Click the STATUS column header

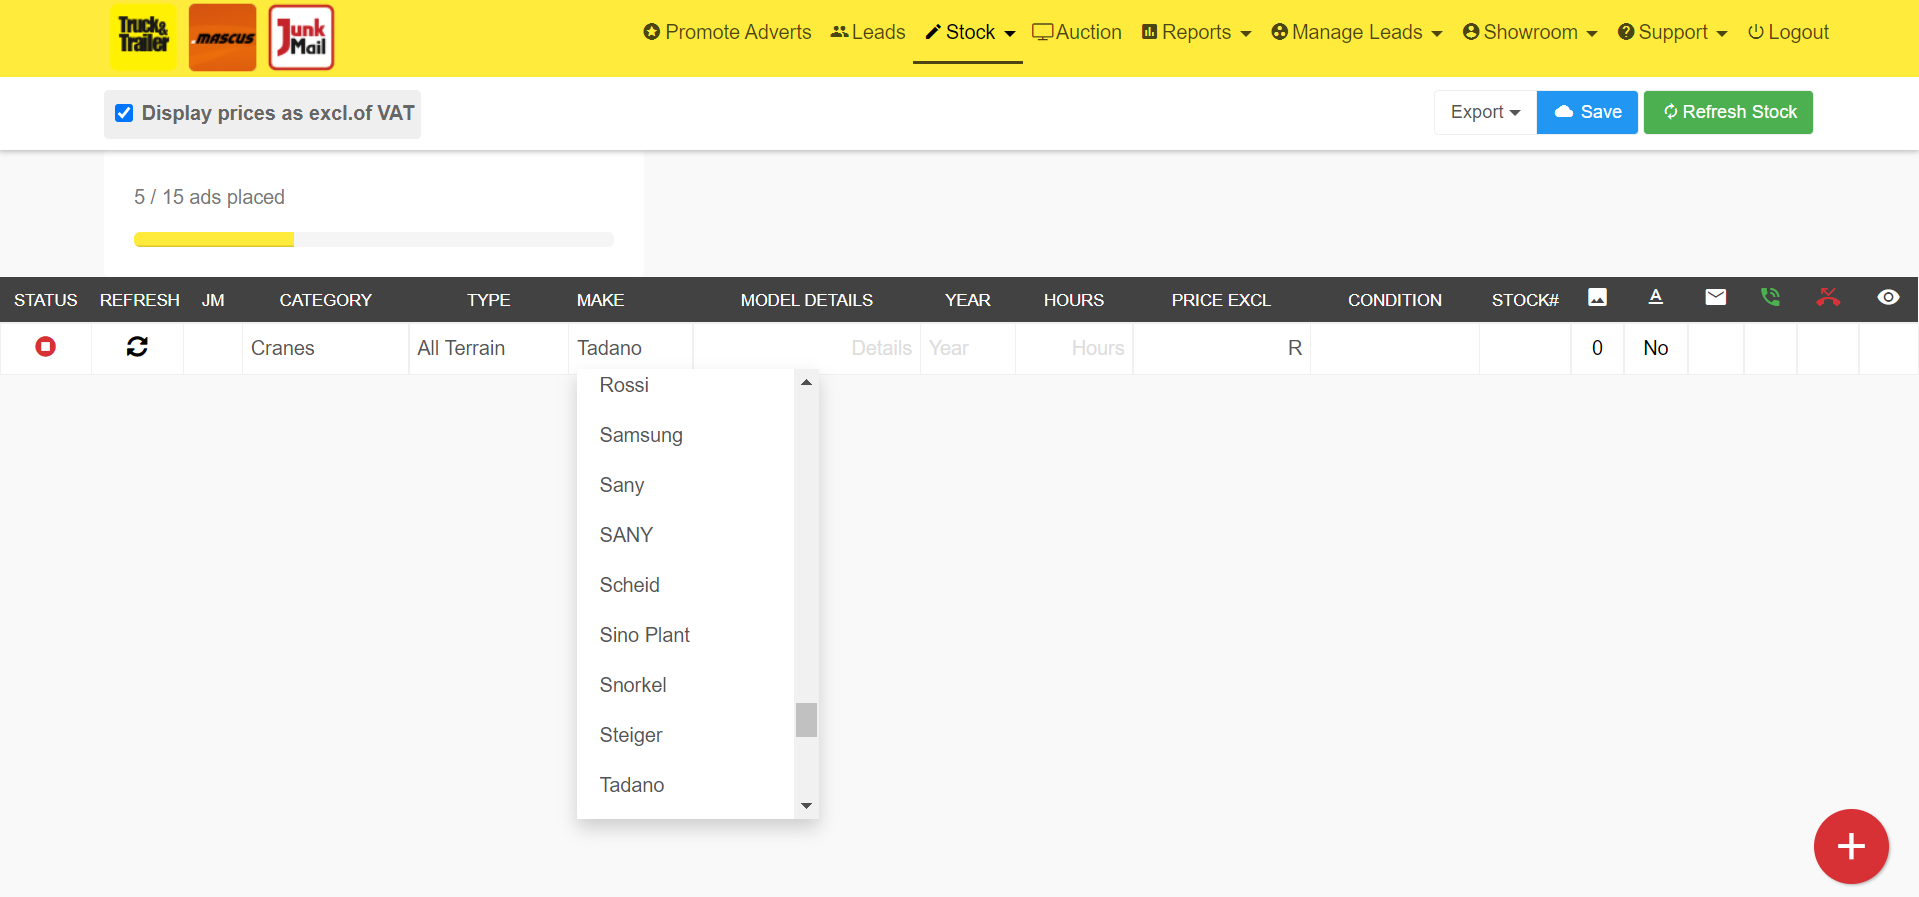tap(46, 300)
